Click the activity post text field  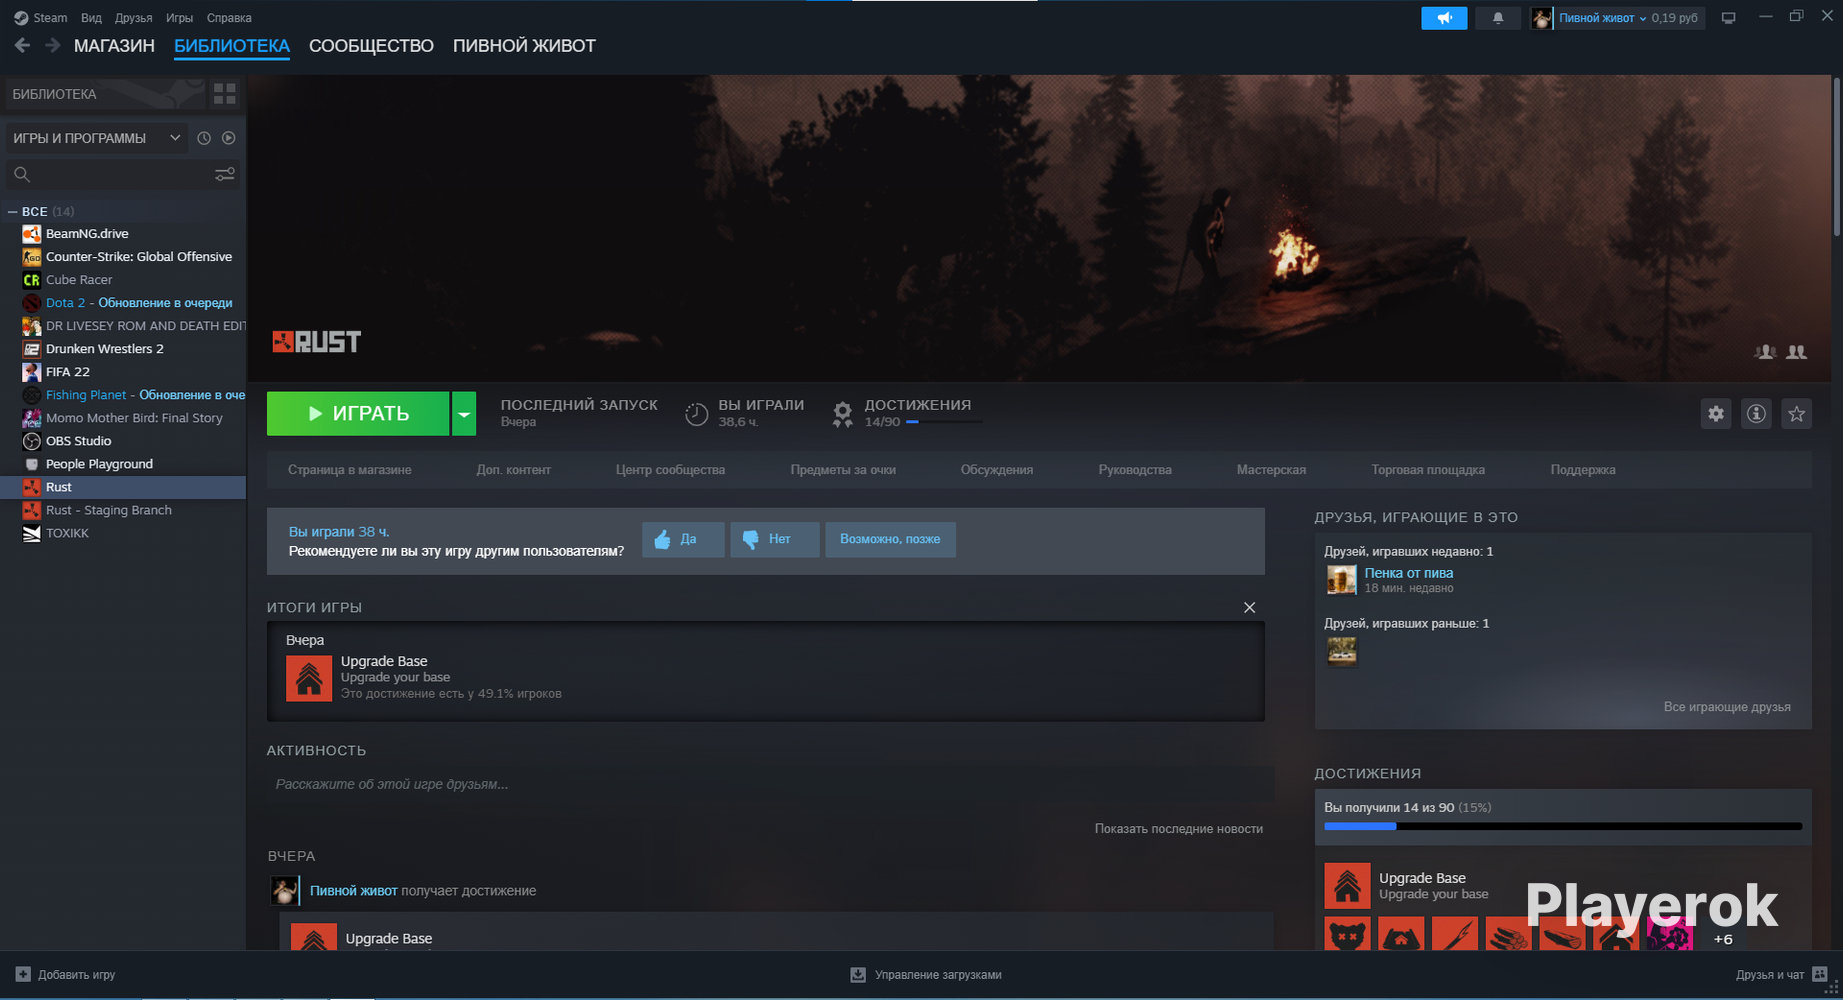[x=768, y=785]
